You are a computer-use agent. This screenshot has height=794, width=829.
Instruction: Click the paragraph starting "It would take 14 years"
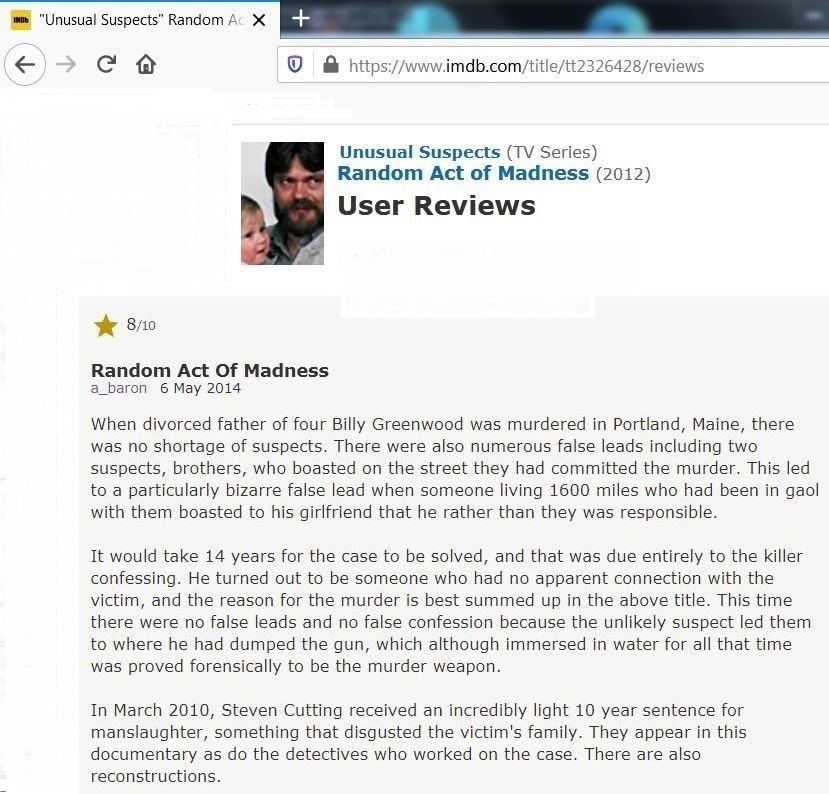(450, 611)
